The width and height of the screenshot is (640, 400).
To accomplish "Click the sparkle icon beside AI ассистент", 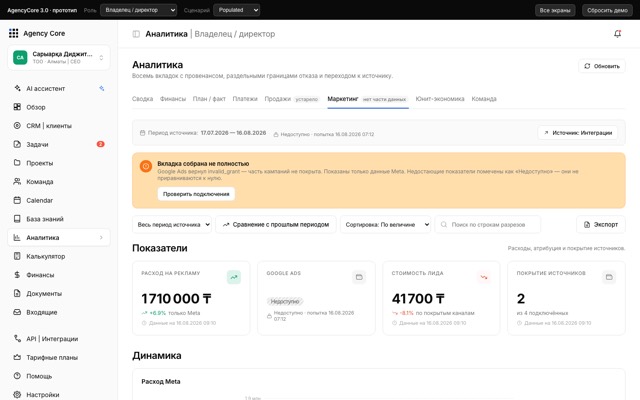I will pos(102,88).
